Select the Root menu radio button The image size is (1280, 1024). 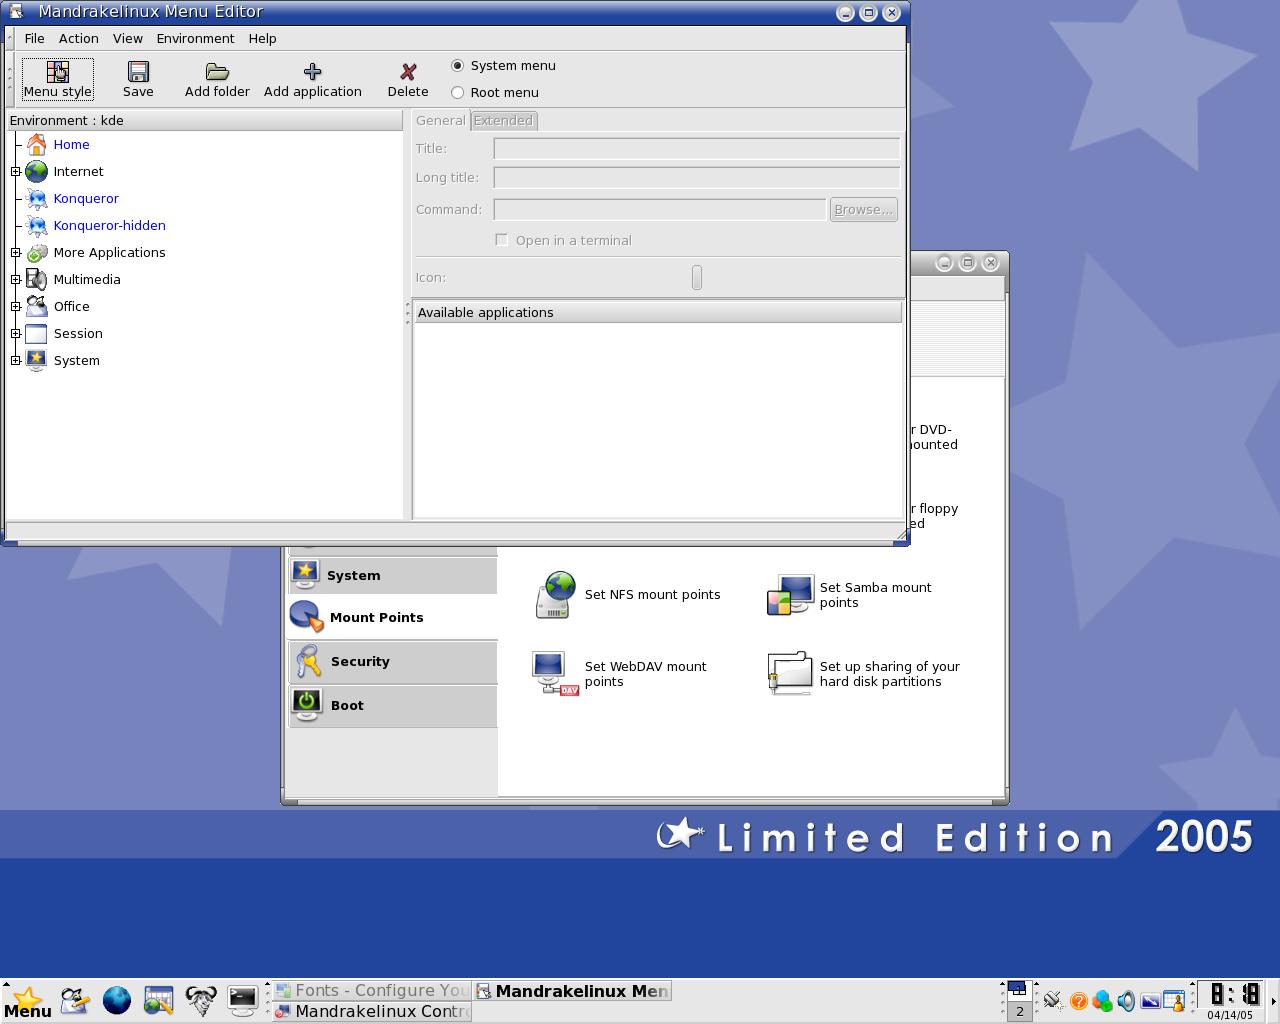click(x=458, y=92)
